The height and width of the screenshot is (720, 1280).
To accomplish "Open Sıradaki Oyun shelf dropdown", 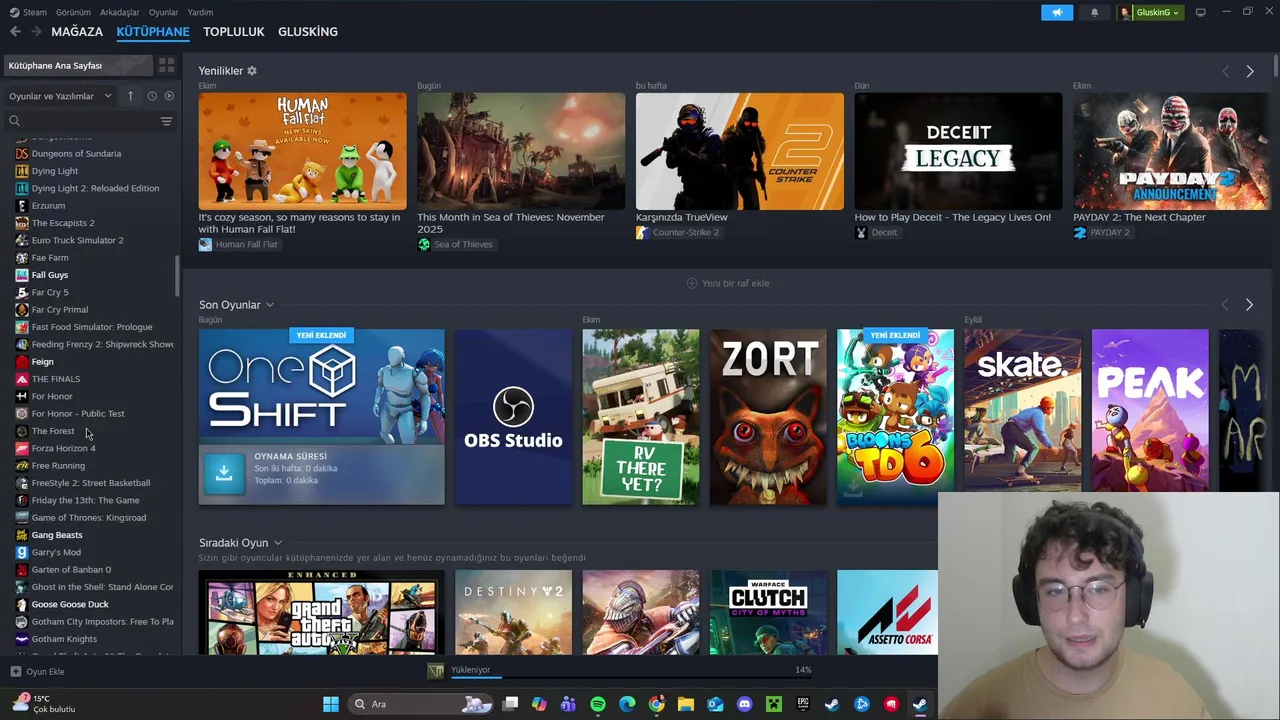I will point(278,543).
